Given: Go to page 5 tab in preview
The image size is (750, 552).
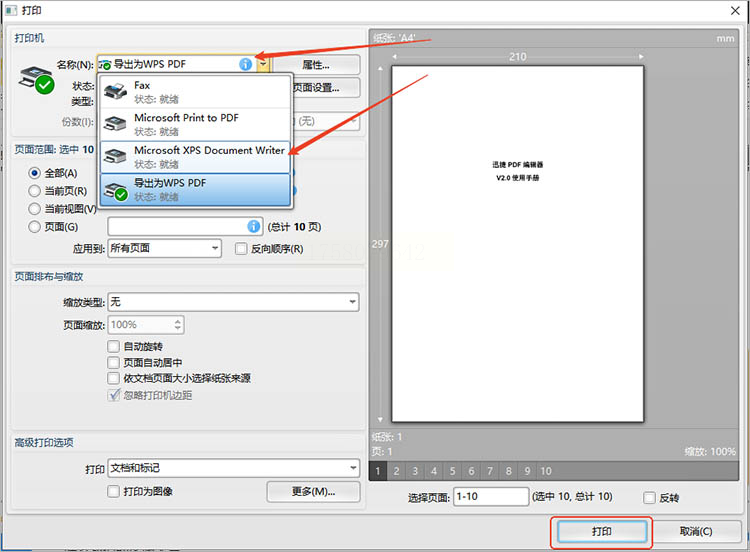Looking at the screenshot, I should [452, 471].
